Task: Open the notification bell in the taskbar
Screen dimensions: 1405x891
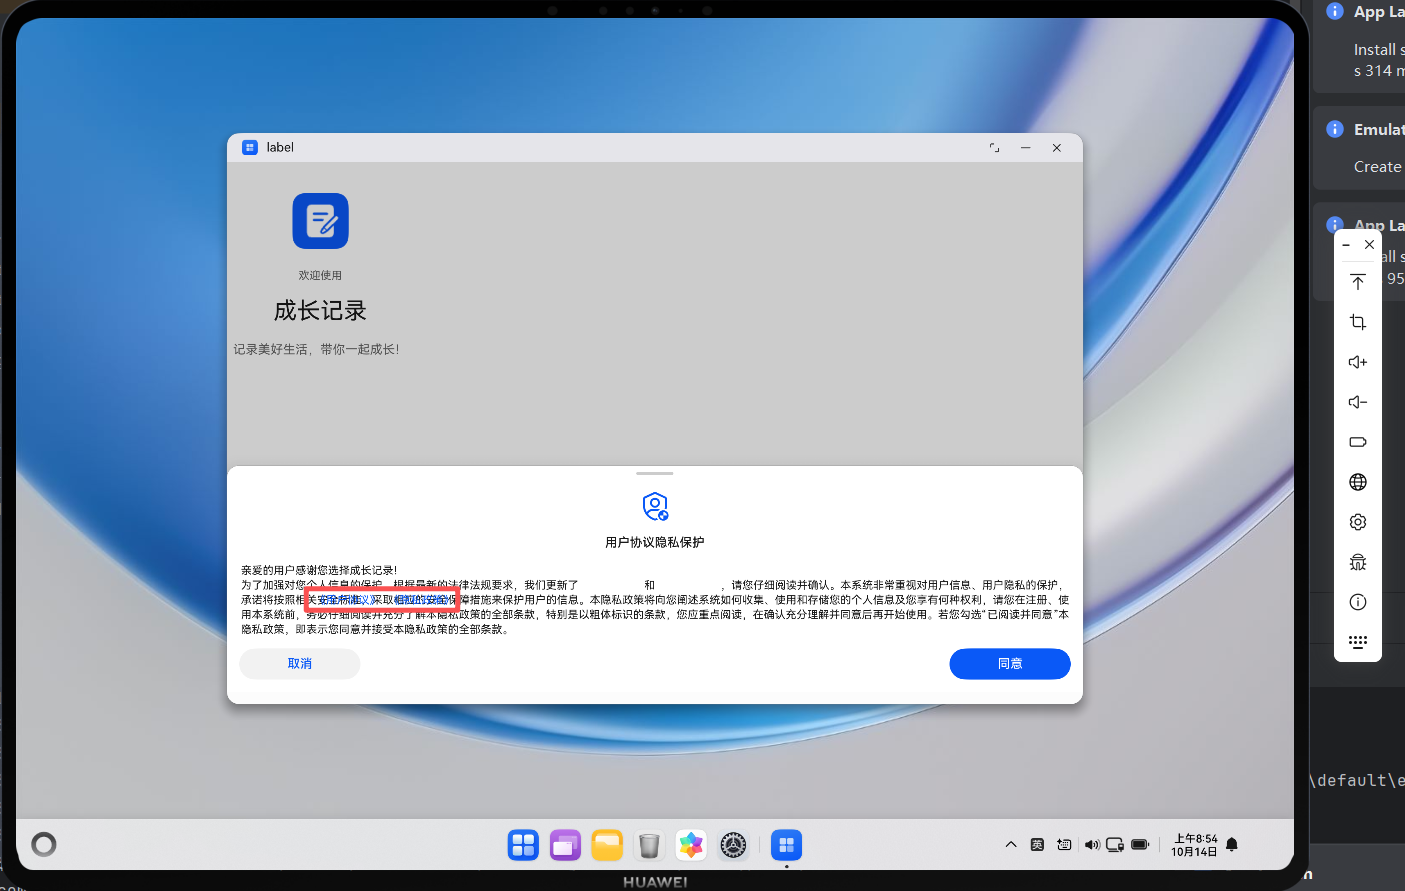Action: 1232,845
